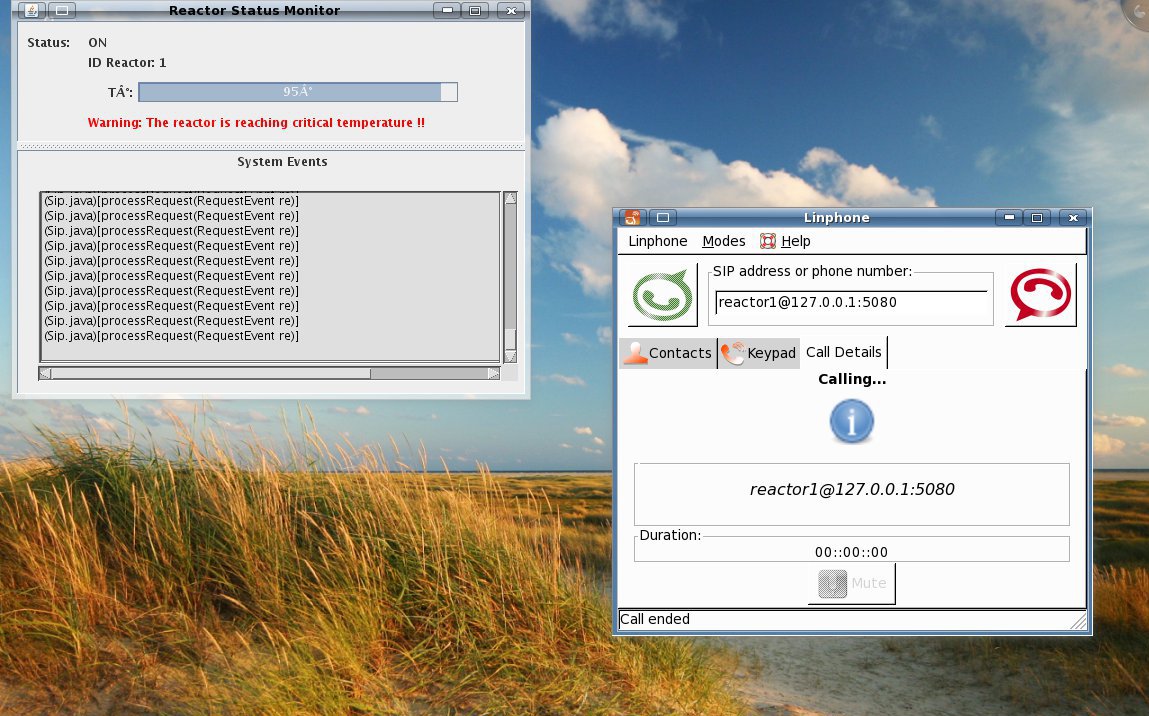Viewport: 1149px width, 716px height.
Task: Click the italic reactor1@127.0.0.1:5080 callee text
Action: coord(852,490)
